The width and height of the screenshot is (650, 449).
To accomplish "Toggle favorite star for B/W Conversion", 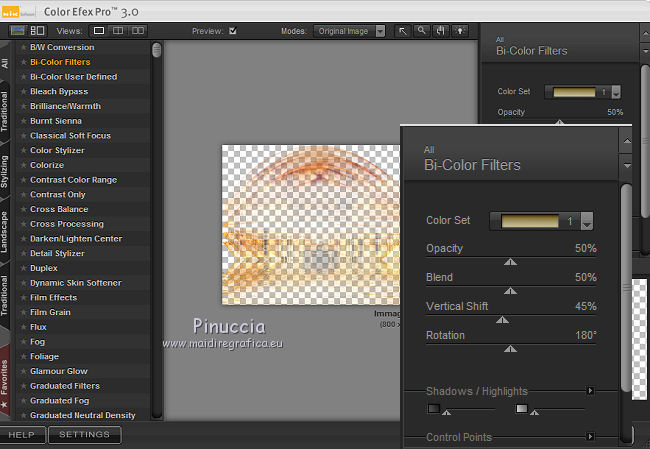I will [23, 47].
